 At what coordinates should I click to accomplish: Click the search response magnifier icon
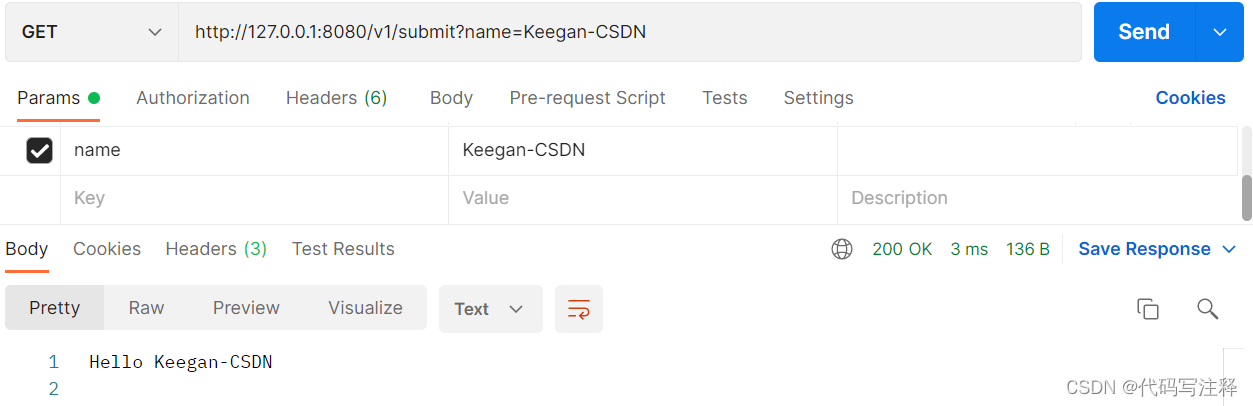coord(1207,309)
